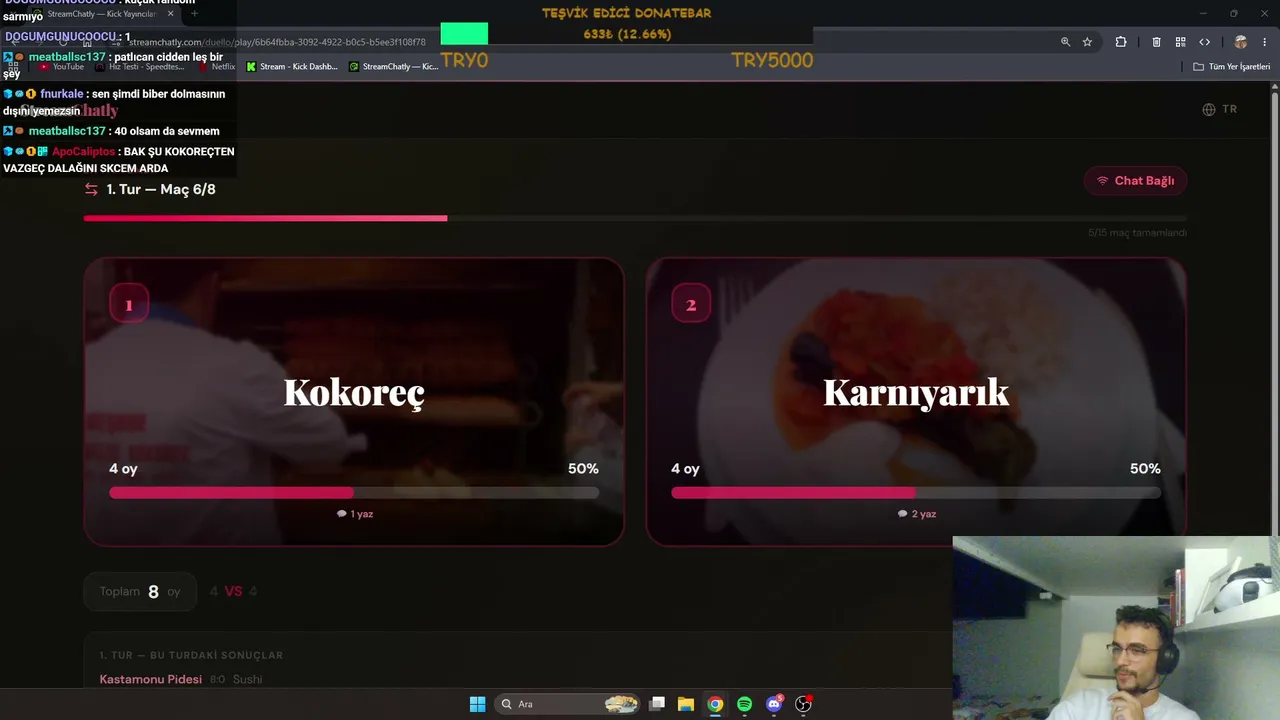Click the '1. Tur — Maç 6/8' heading
1280x720 pixels.
click(160, 189)
